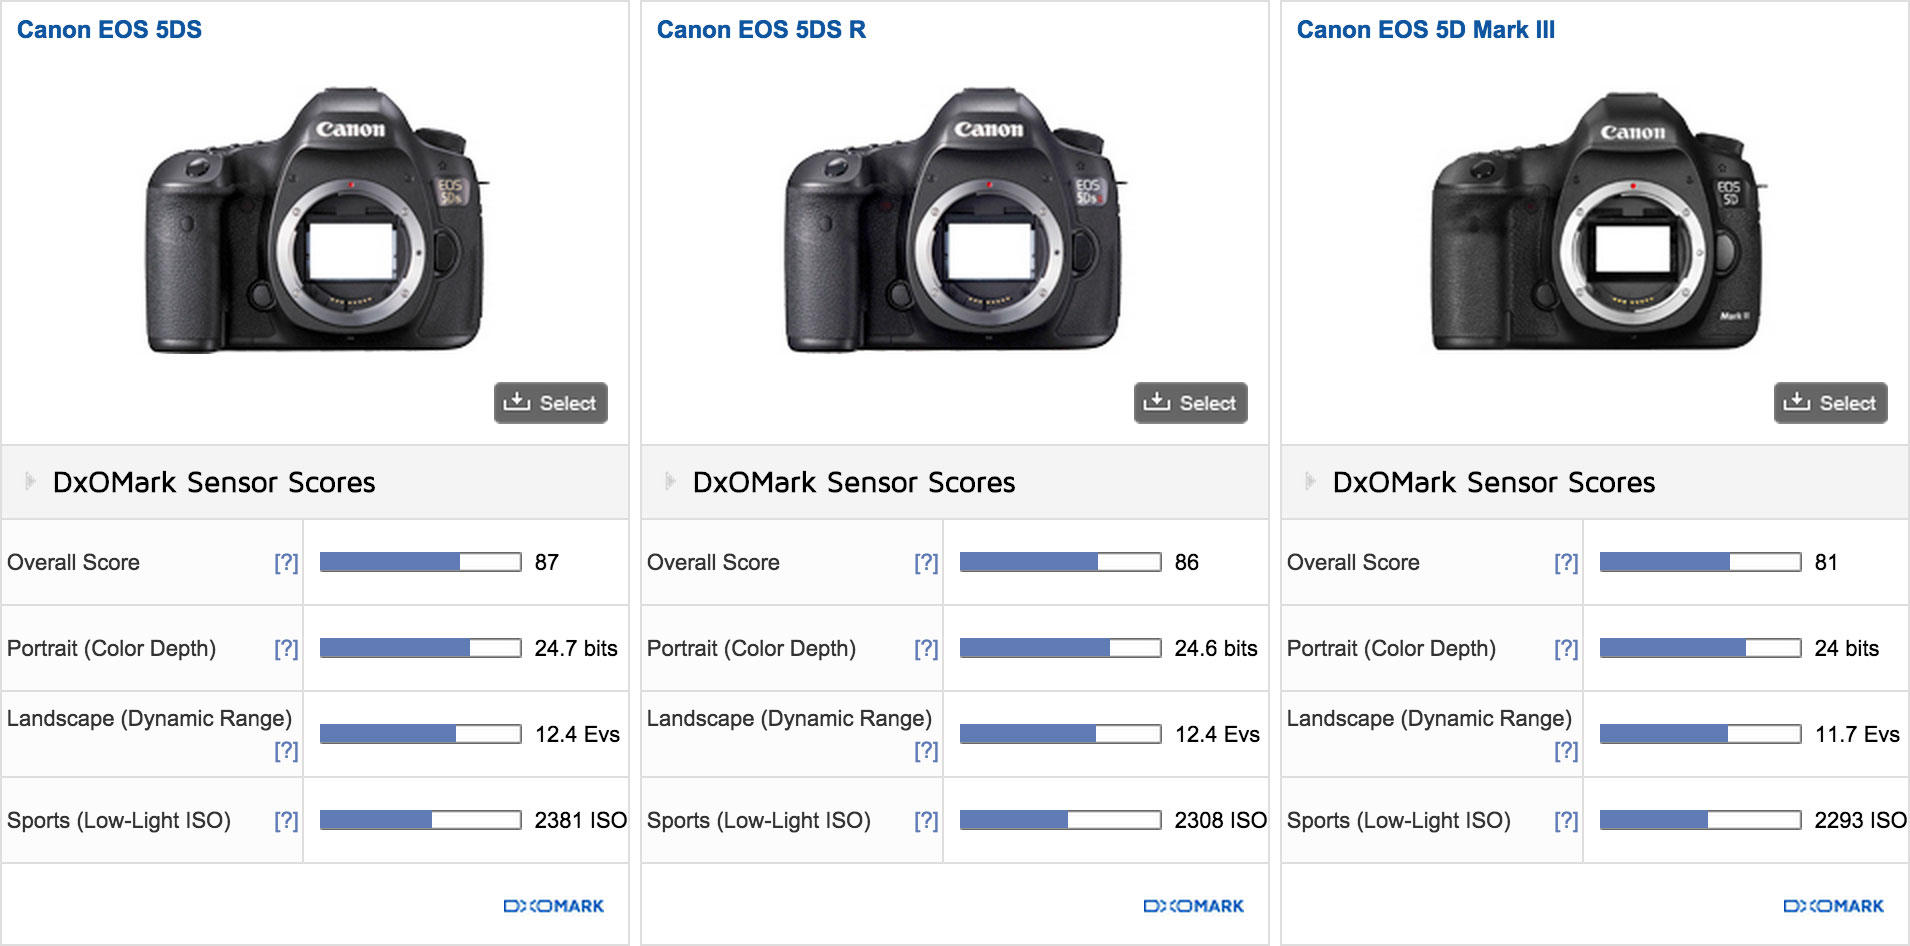Click the Canon EOS 5DS camera photo
The width and height of the screenshot is (1910, 946).
click(316, 220)
